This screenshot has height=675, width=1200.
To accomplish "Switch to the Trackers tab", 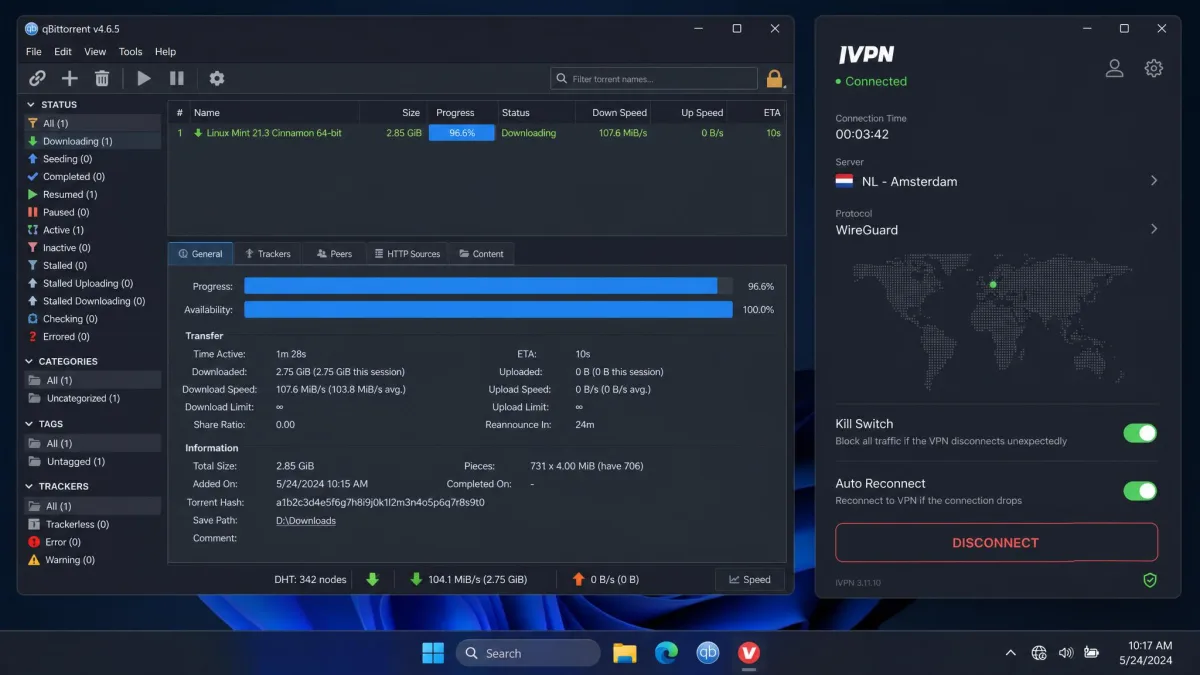I will click(268, 254).
